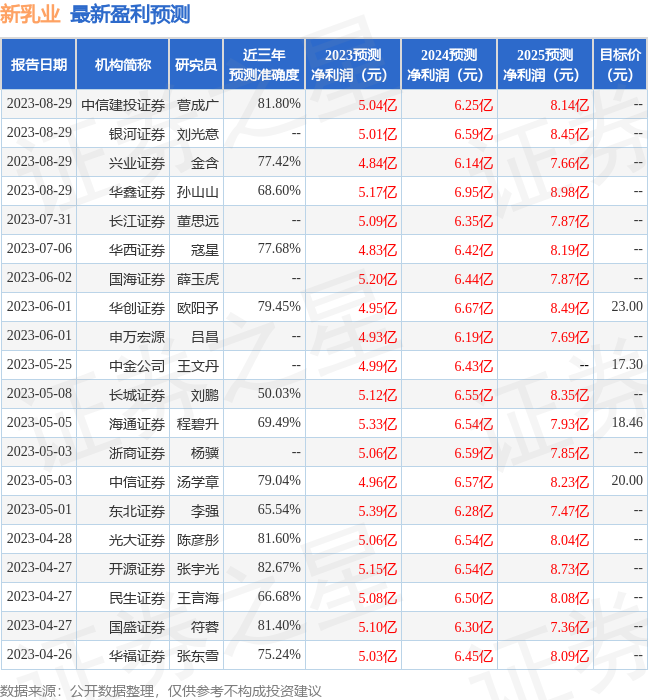This screenshot has width=648, height=700.
Task: Click 2023 profit value 5.39亿
Action: click(x=378, y=511)
